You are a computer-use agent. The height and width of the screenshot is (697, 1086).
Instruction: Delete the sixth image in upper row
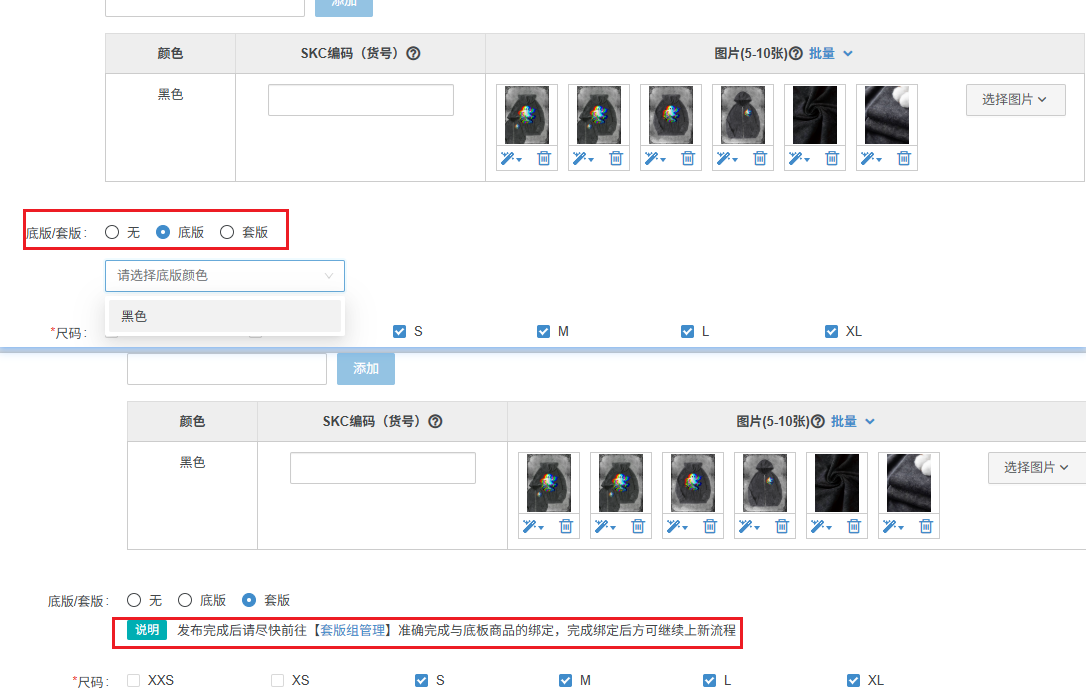click(904, 159)
